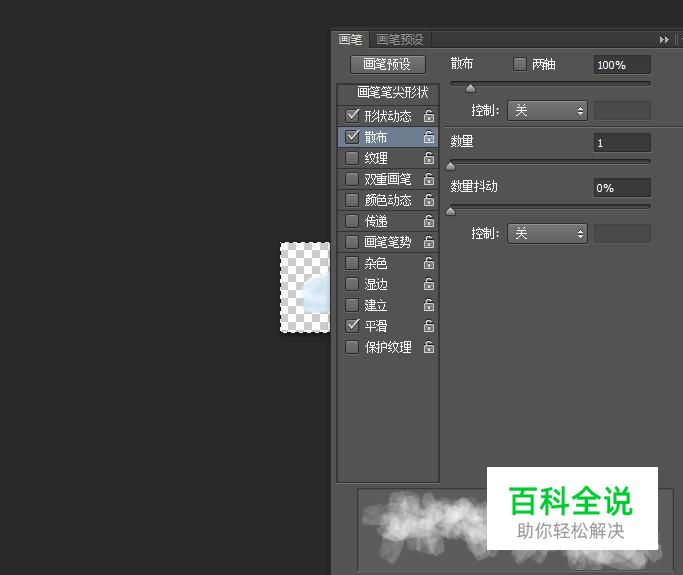This screenshot has height=575, width=683.
Task: Click the 数量 value field
Action: 622,143
